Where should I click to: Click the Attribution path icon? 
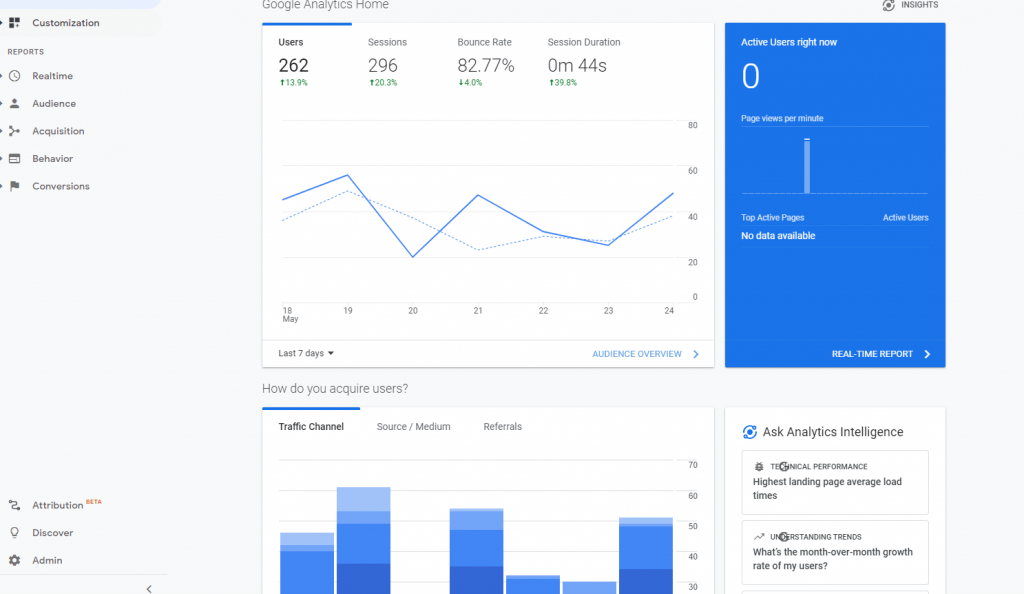tap(14, 505)
